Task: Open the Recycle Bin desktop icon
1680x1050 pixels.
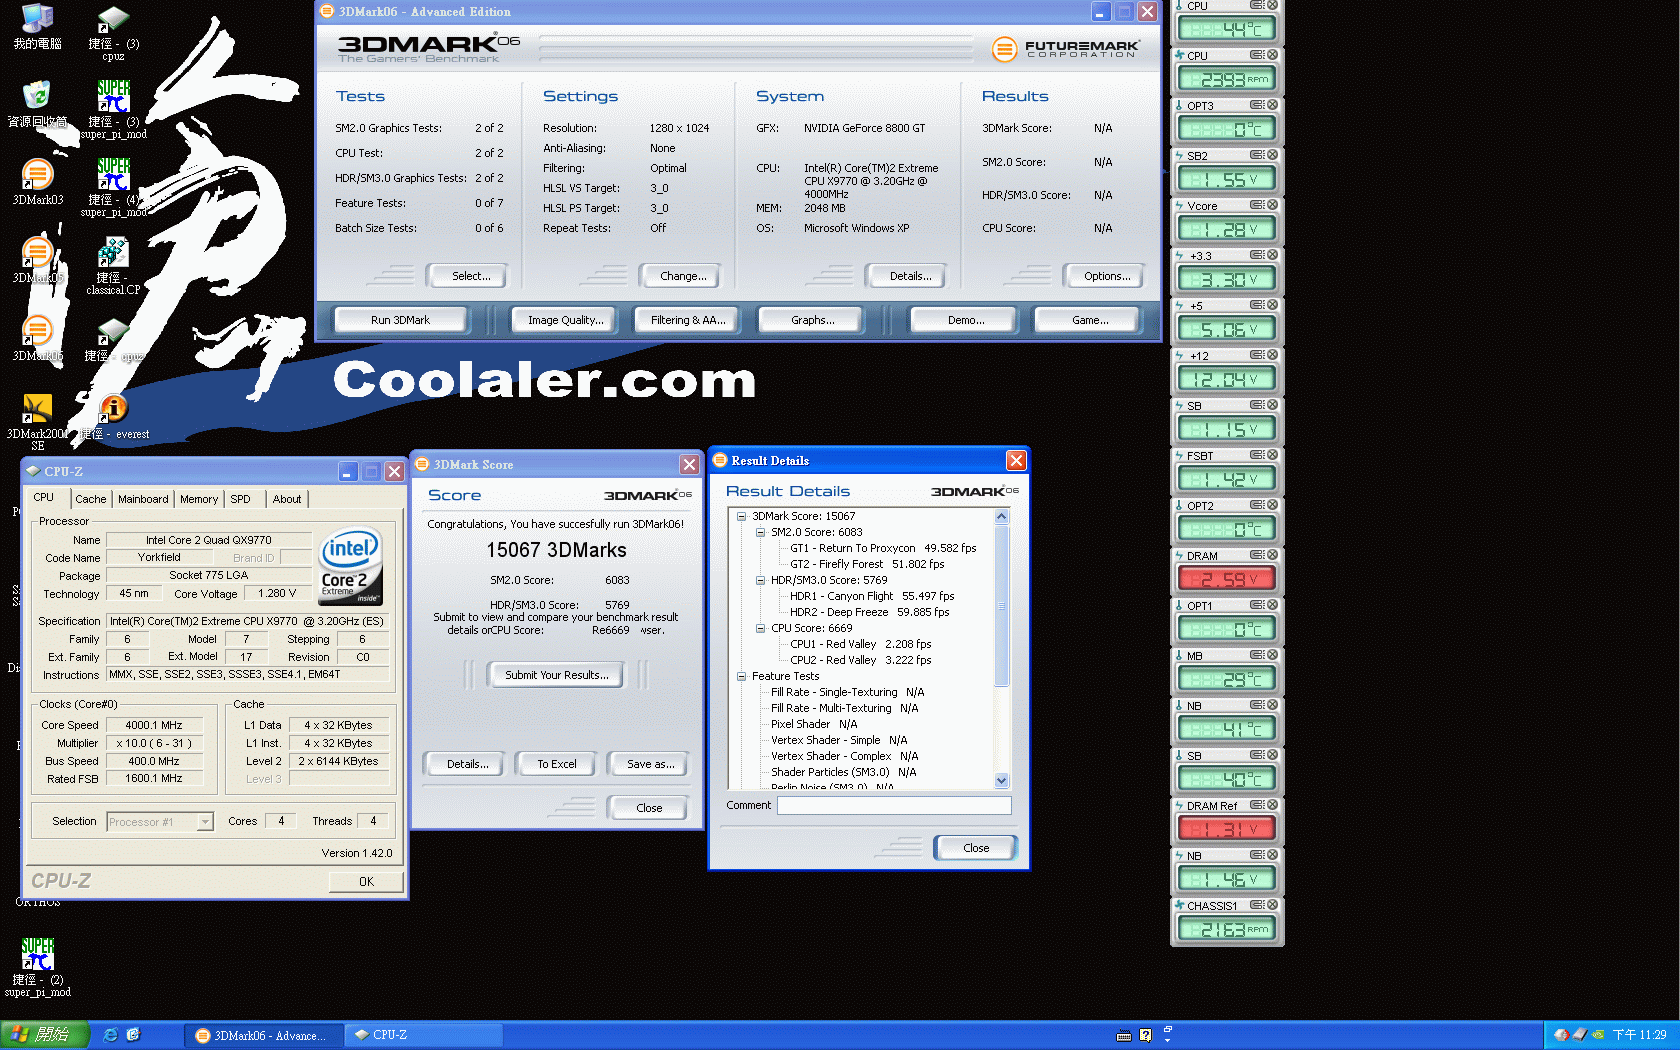Action: pyautogui.click(x=37, y=97)
